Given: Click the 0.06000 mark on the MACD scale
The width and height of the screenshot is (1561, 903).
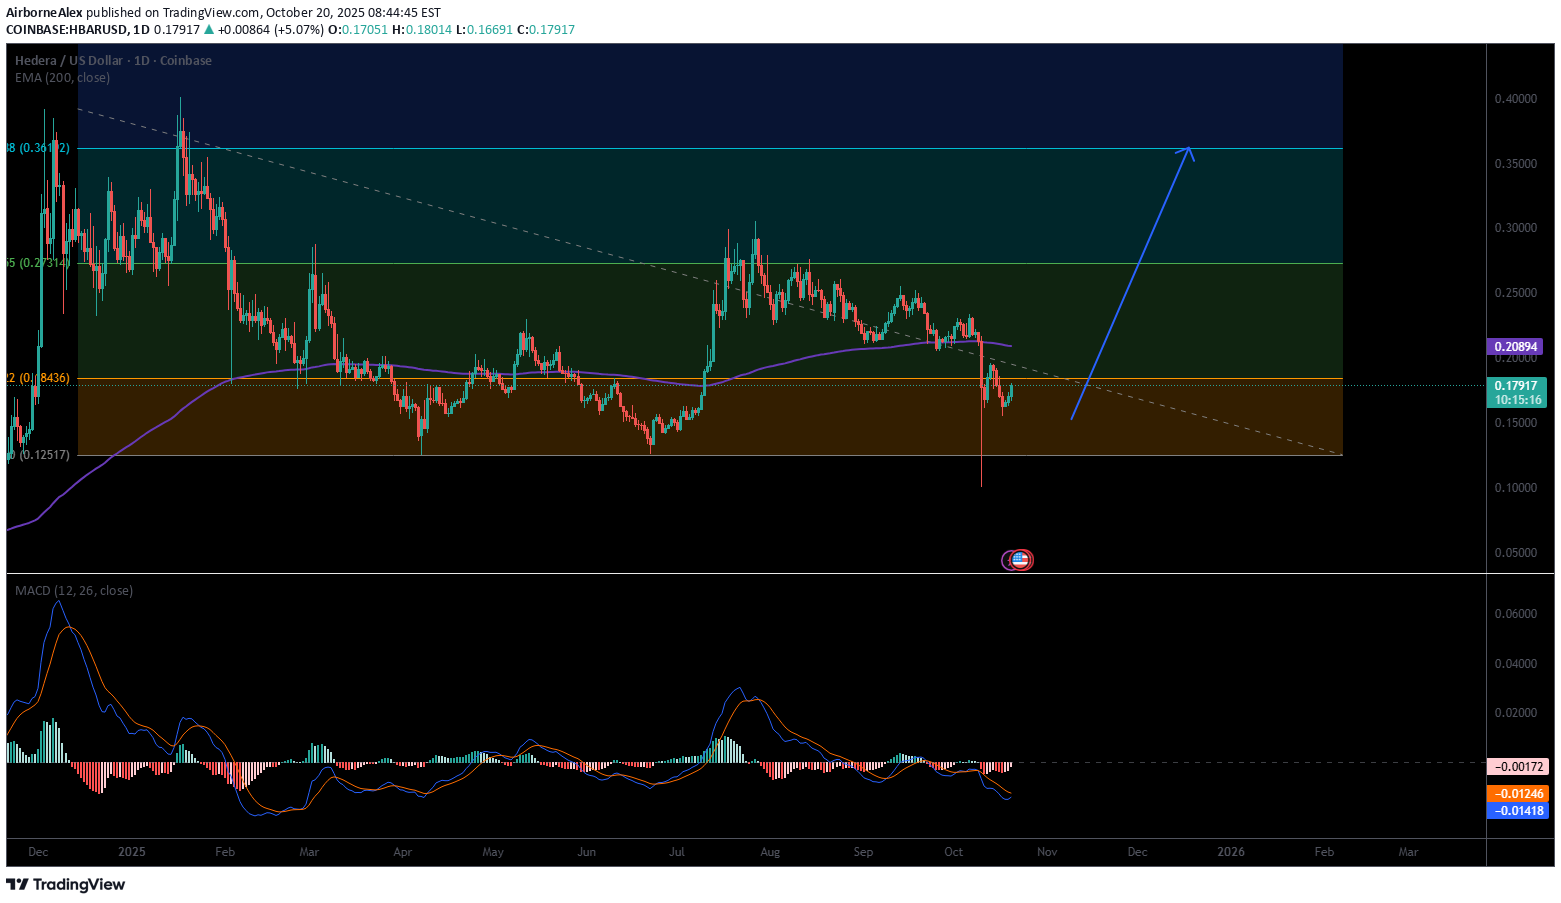Looking at the screenshot, I should [1516, 614].
